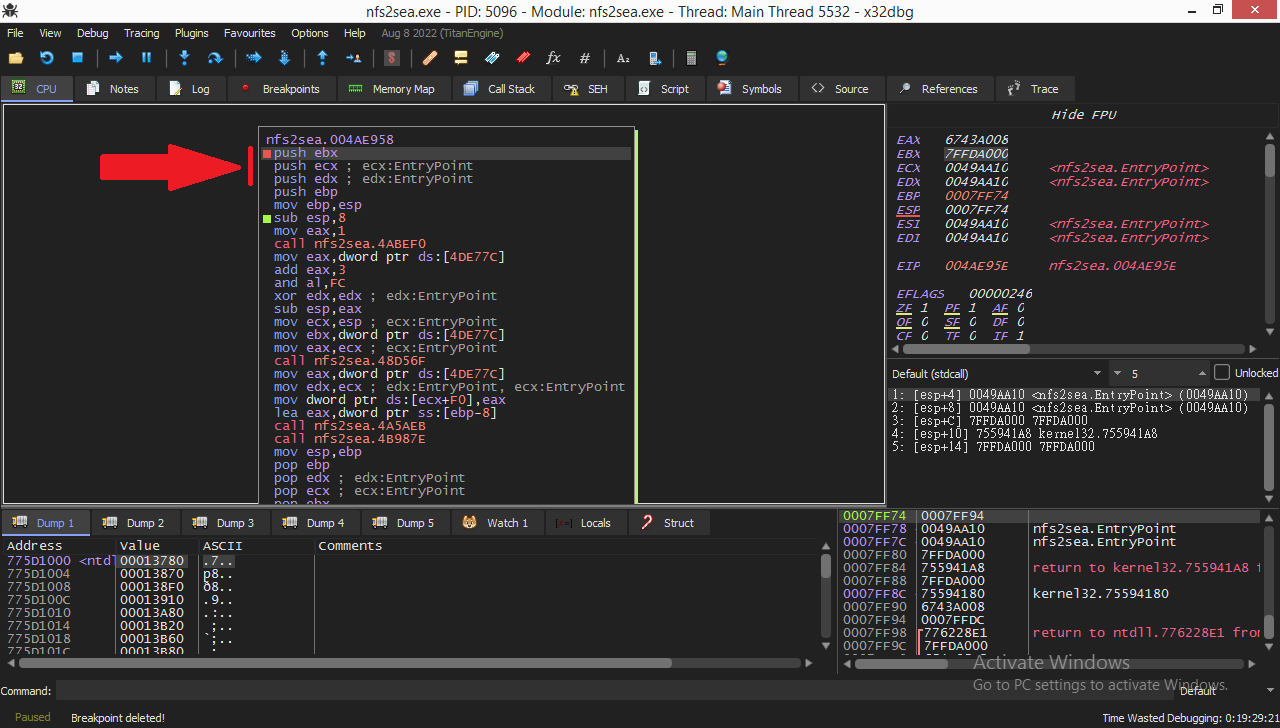
Task: Switch to the Trace tab
Action: point(1034,89)
